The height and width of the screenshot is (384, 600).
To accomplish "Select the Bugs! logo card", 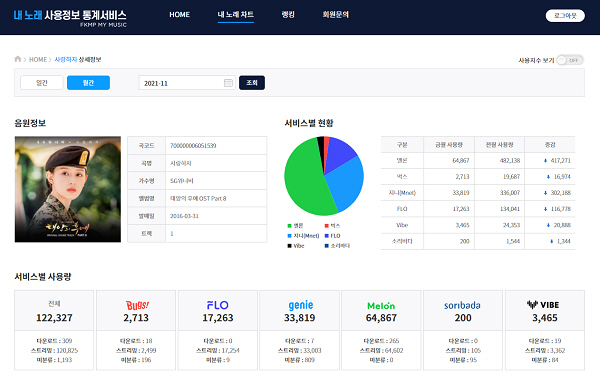I will click(x=136, y=311).
